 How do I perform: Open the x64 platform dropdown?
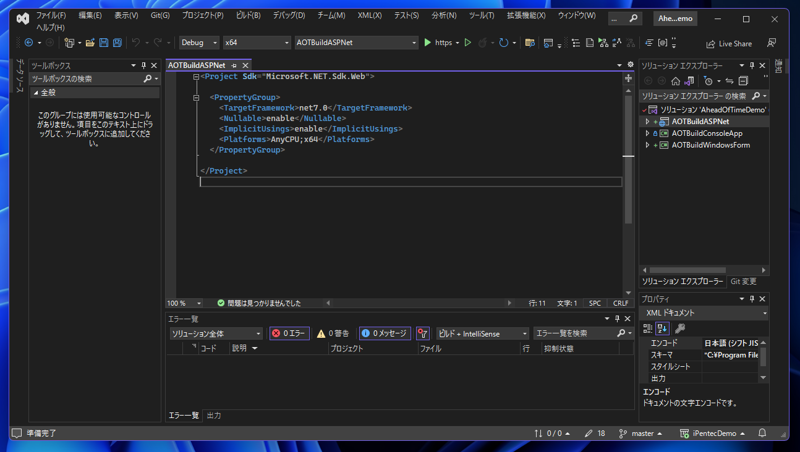[257, 43]
